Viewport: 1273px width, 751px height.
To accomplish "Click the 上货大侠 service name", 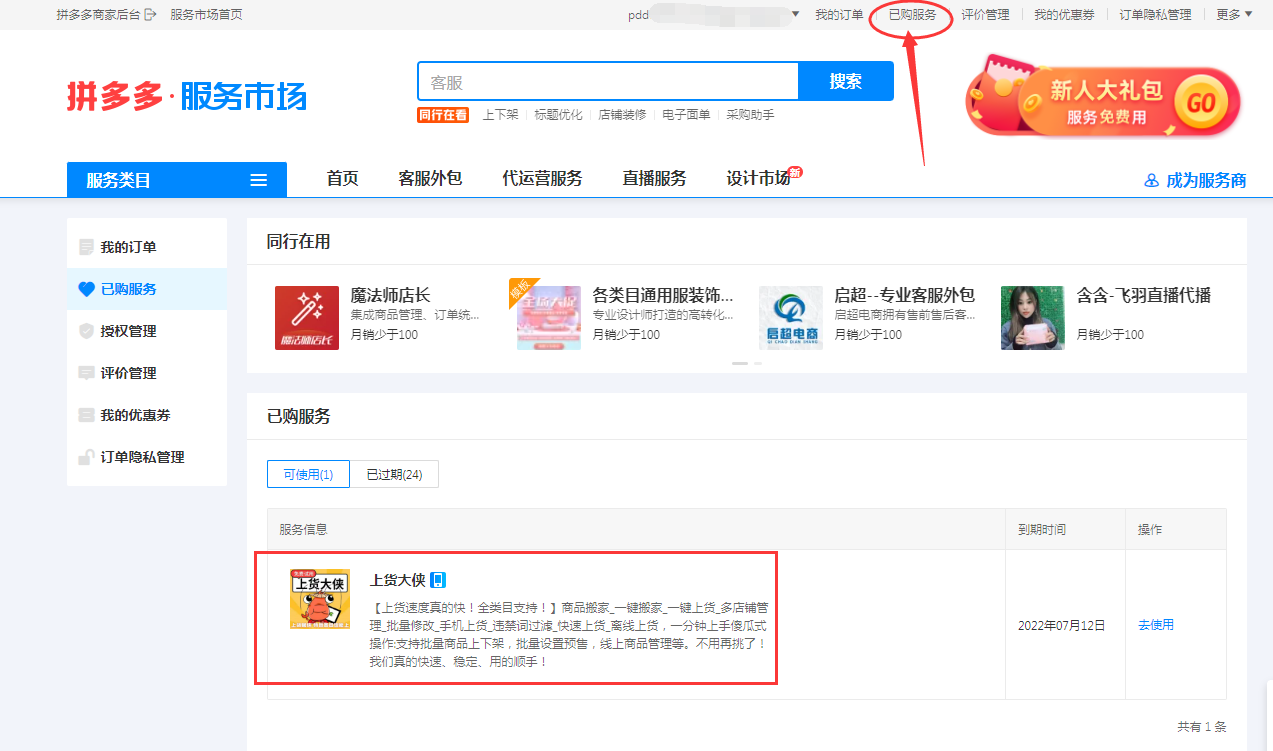I will (398, 580).
